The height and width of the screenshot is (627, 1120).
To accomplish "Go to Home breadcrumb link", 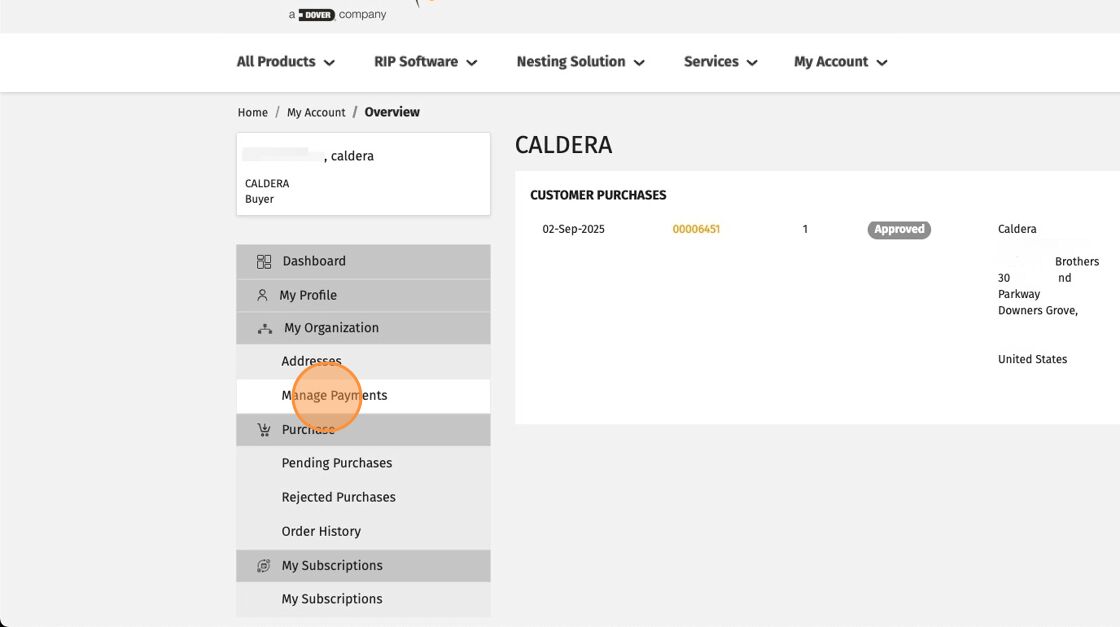I will 253,113.
